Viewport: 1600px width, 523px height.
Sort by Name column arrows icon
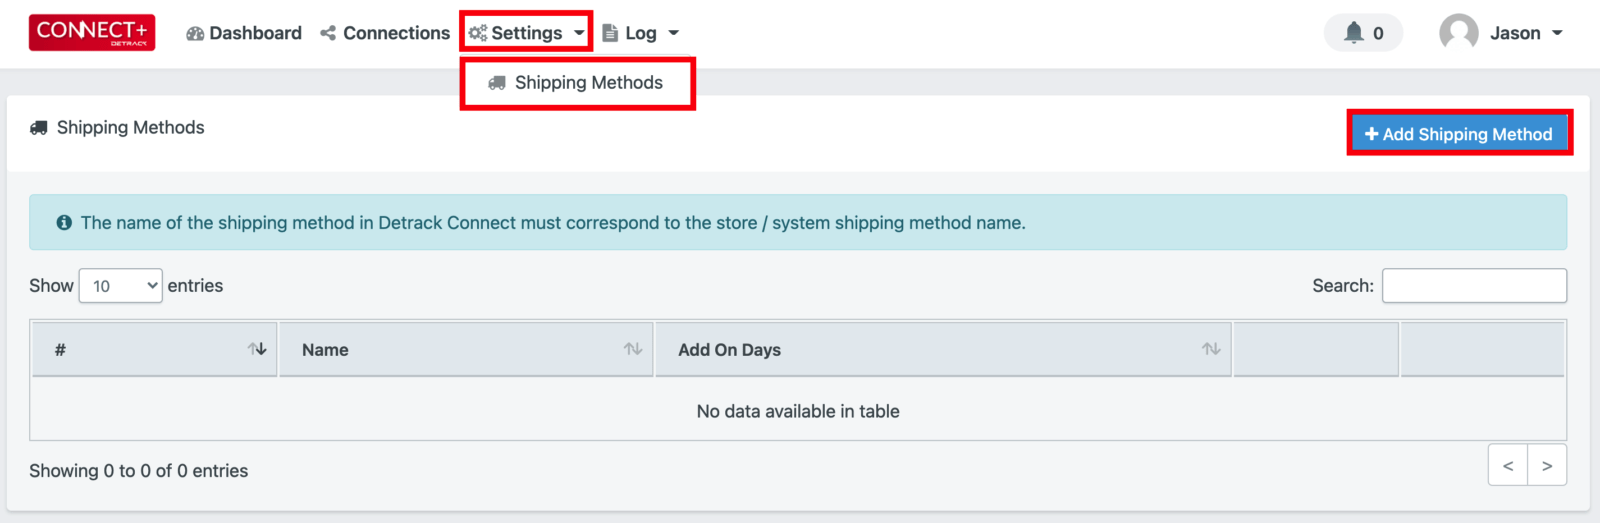(633, 349)
